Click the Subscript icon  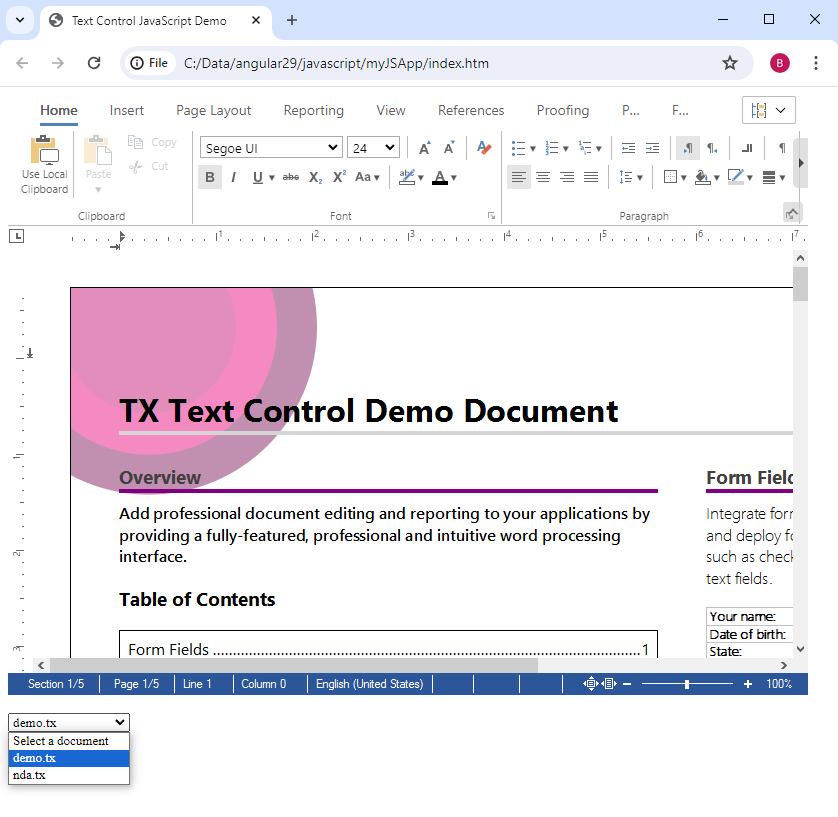pos(315,177)
